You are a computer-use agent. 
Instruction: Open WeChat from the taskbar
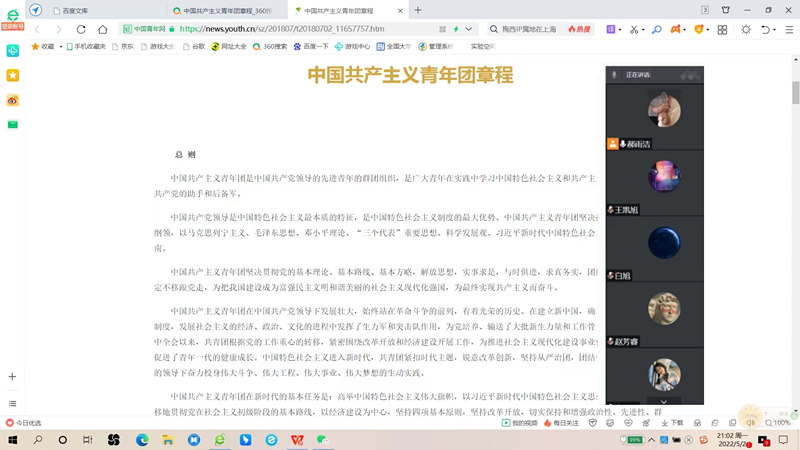click(322, 440)
